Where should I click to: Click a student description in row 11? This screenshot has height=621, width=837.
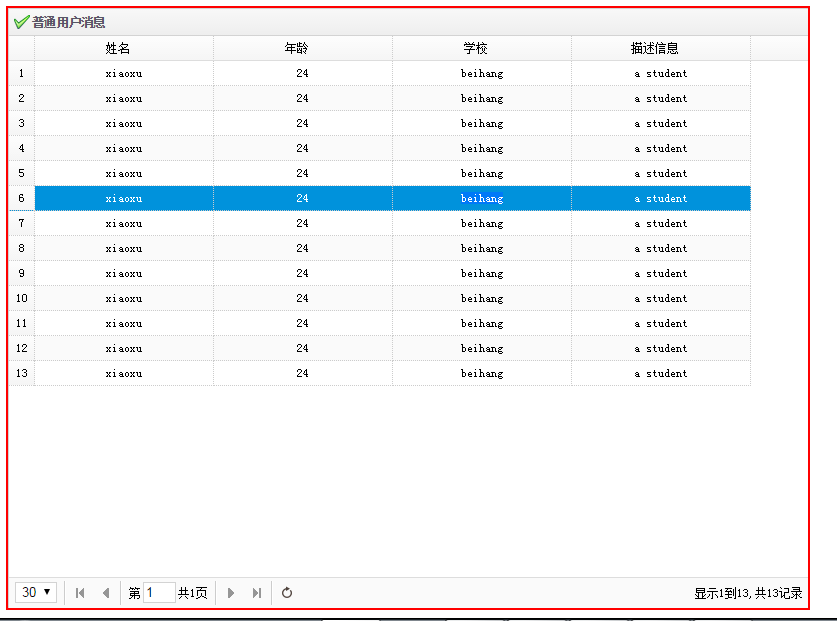(x=661, y=323)
